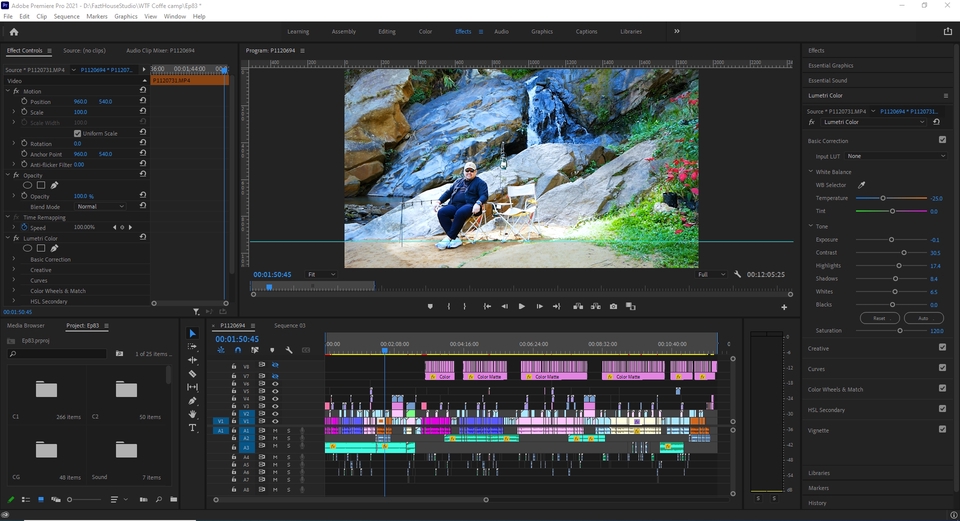Solo audio track A2
Viewport: 960px width, 521px height.
288,439
